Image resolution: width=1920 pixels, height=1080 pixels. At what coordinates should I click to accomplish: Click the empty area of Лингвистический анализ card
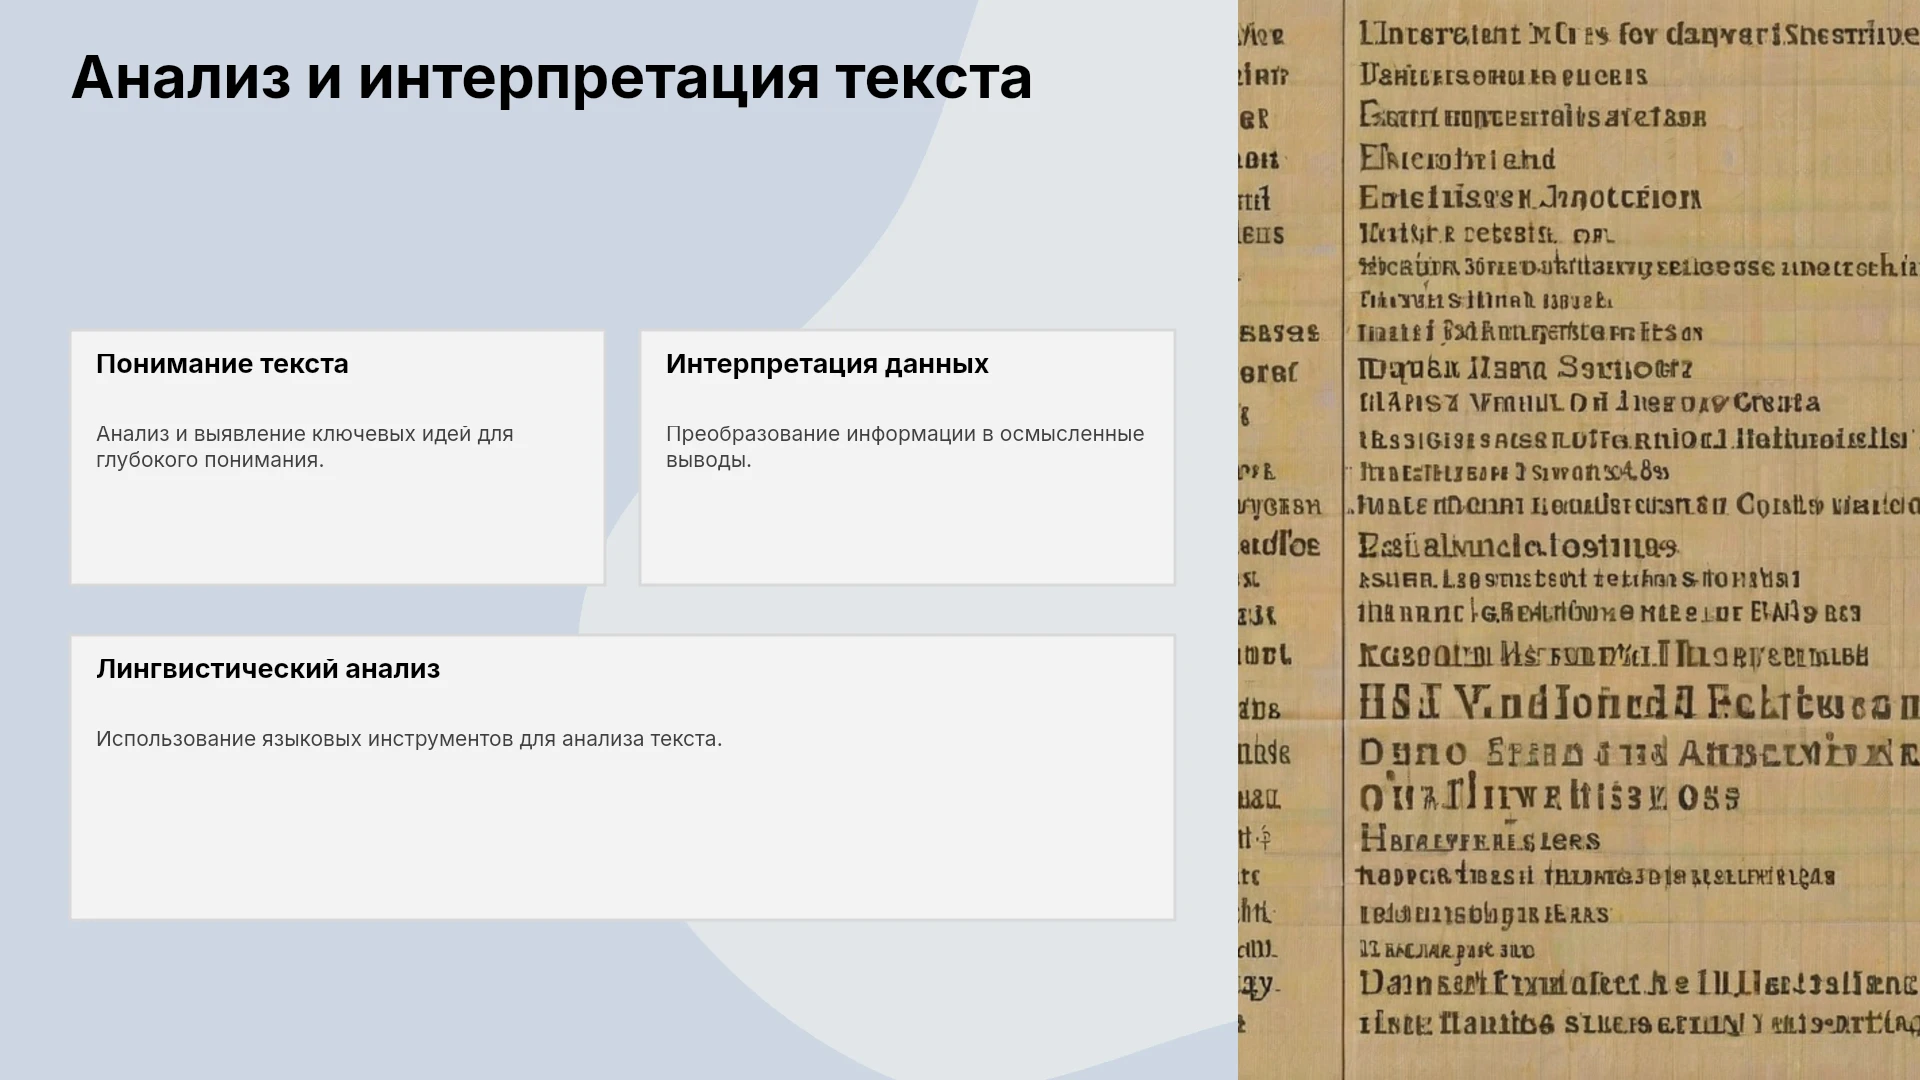(x=622, y=835)
